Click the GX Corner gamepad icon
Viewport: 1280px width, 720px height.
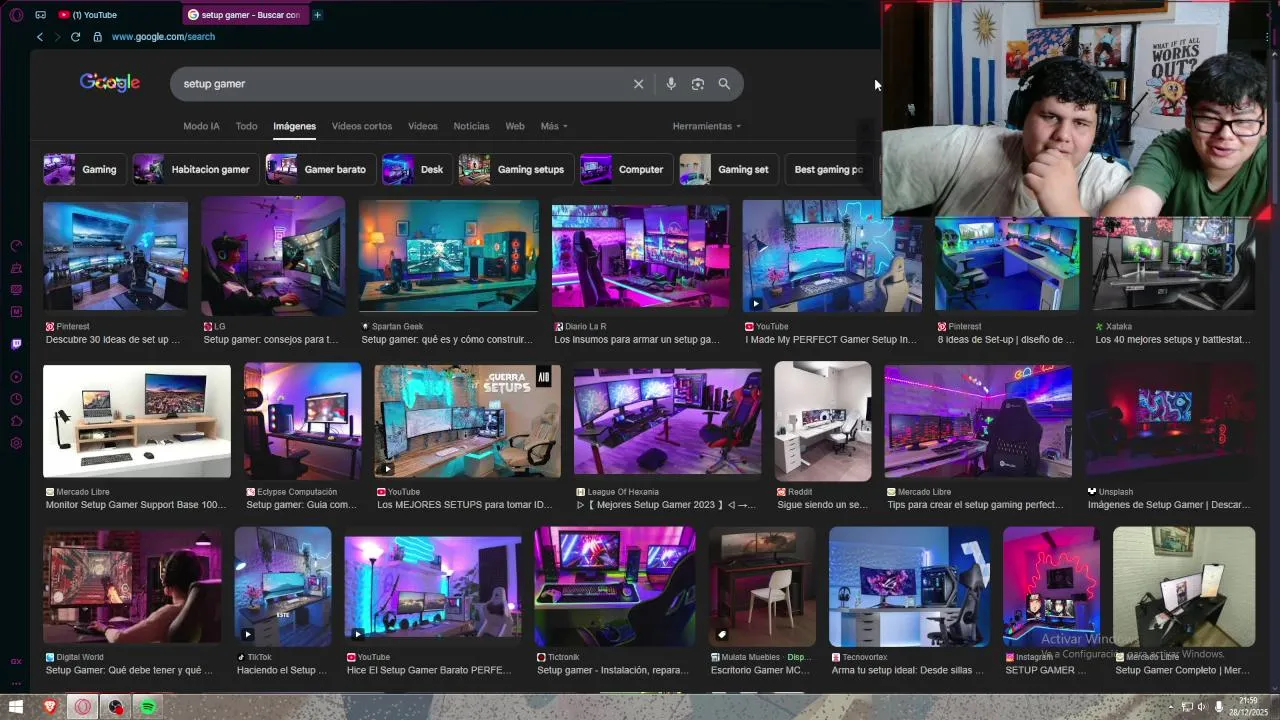(x=40, y=15)
